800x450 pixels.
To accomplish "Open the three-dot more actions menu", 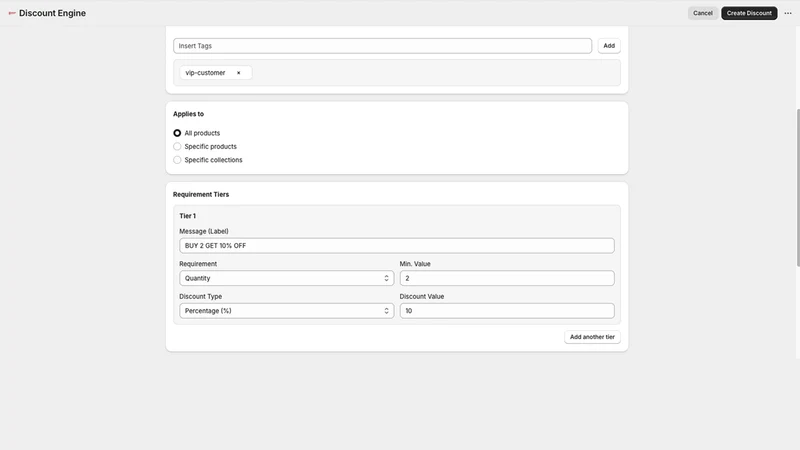I will click(788, 13).
